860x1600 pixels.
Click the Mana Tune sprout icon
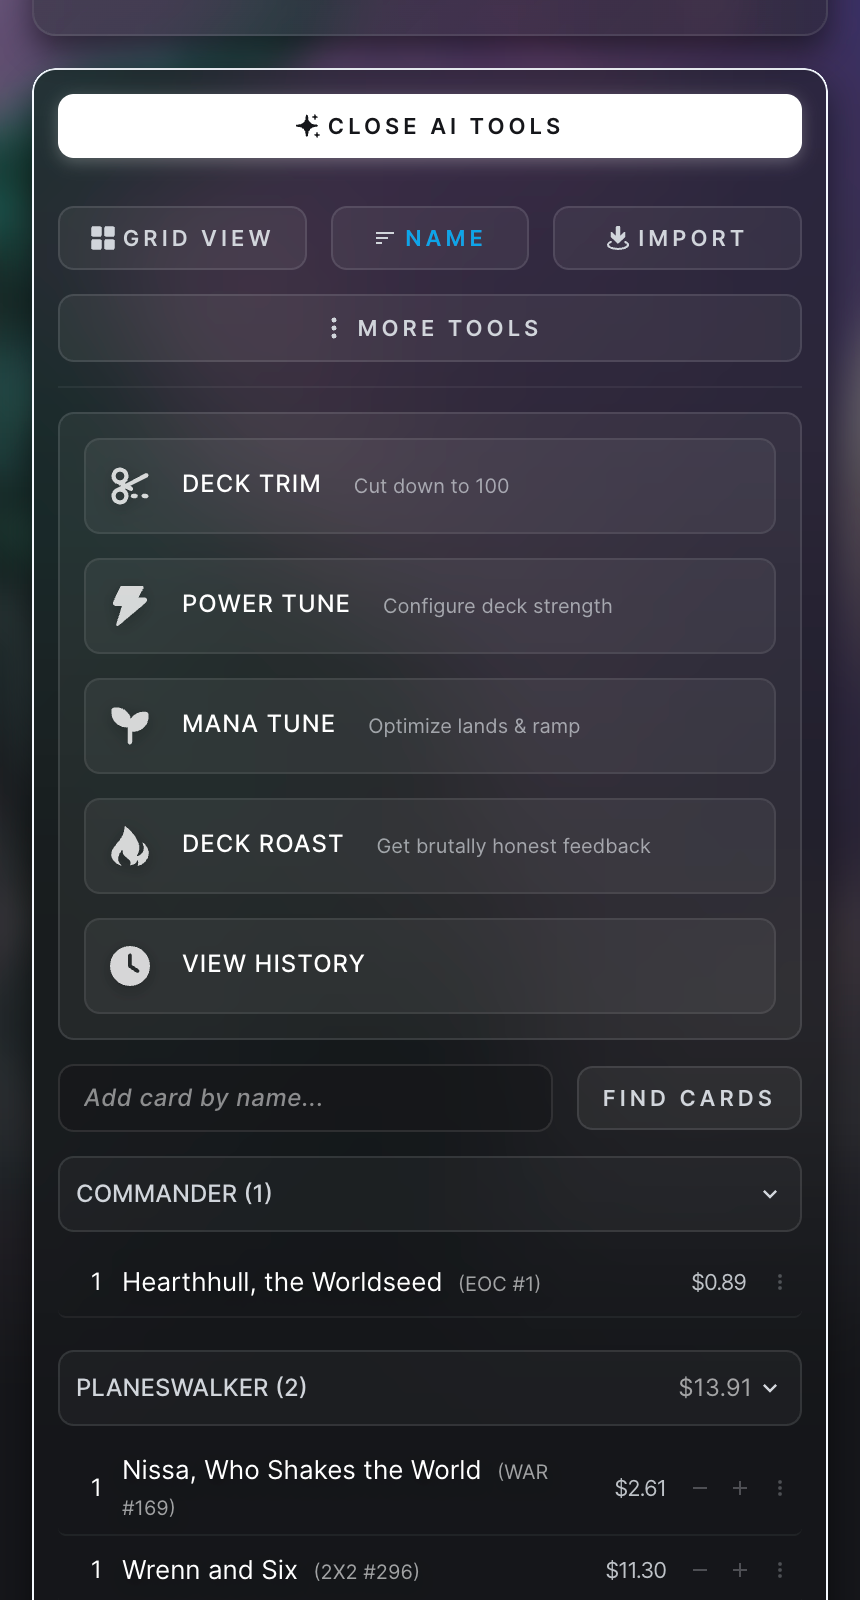[x=130, y=726]
